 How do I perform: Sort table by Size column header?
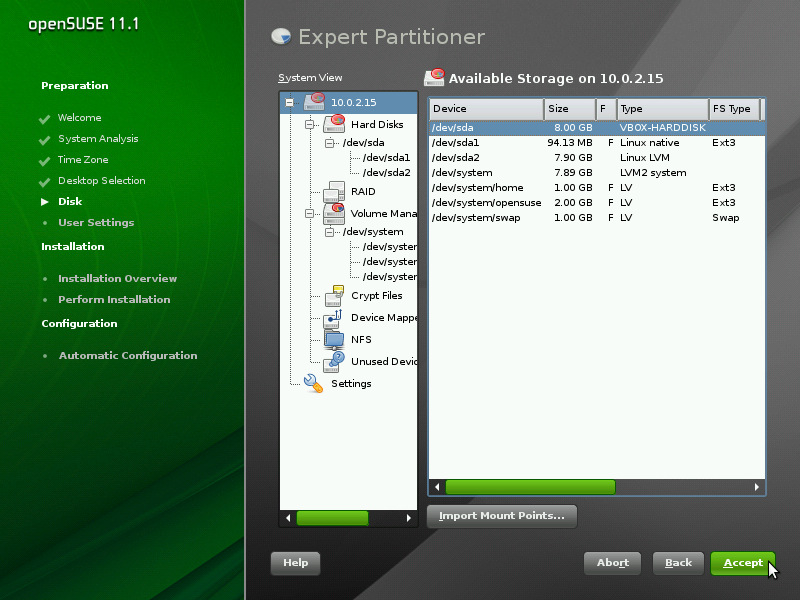click(570, 109)
